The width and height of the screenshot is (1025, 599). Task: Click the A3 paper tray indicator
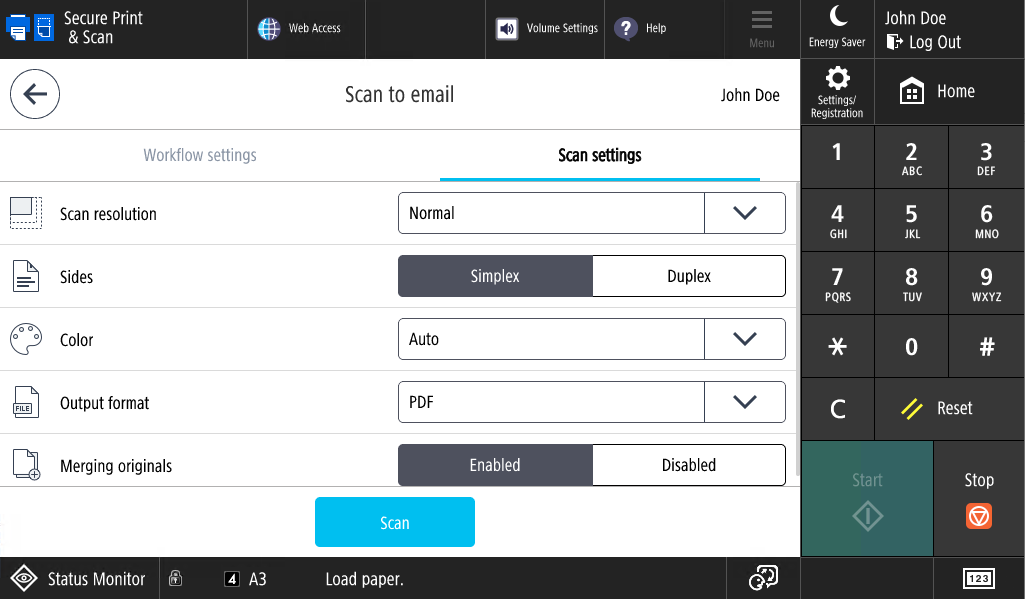click(x=245, y=579)
